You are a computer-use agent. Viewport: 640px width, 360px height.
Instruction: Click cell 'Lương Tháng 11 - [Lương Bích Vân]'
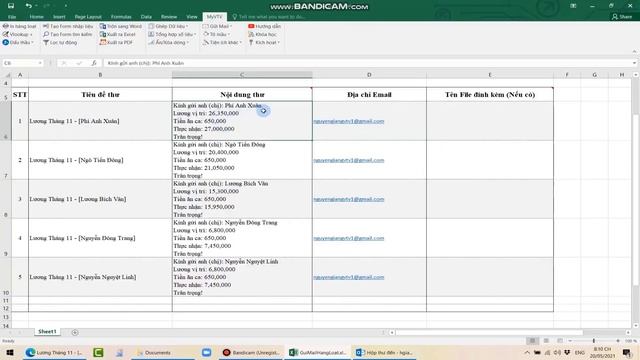click(x=100, y=199)
